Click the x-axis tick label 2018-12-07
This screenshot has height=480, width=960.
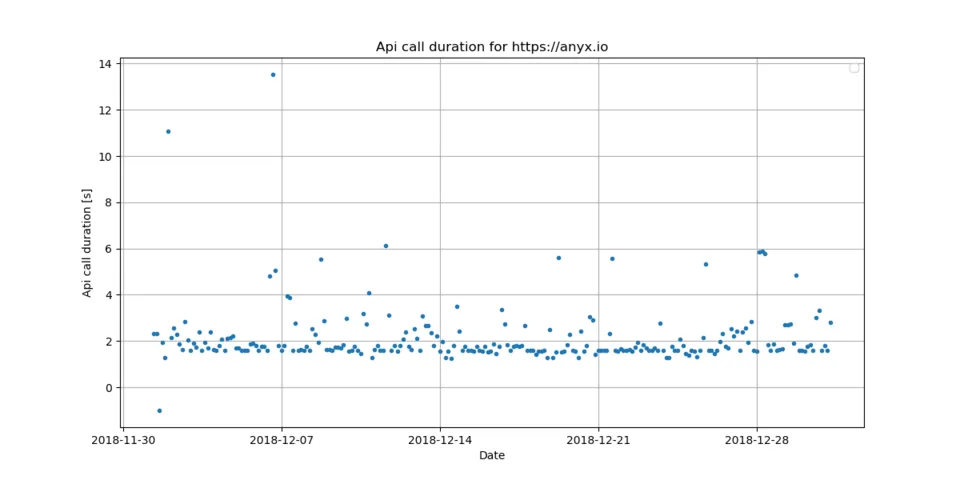coord(282,440)
